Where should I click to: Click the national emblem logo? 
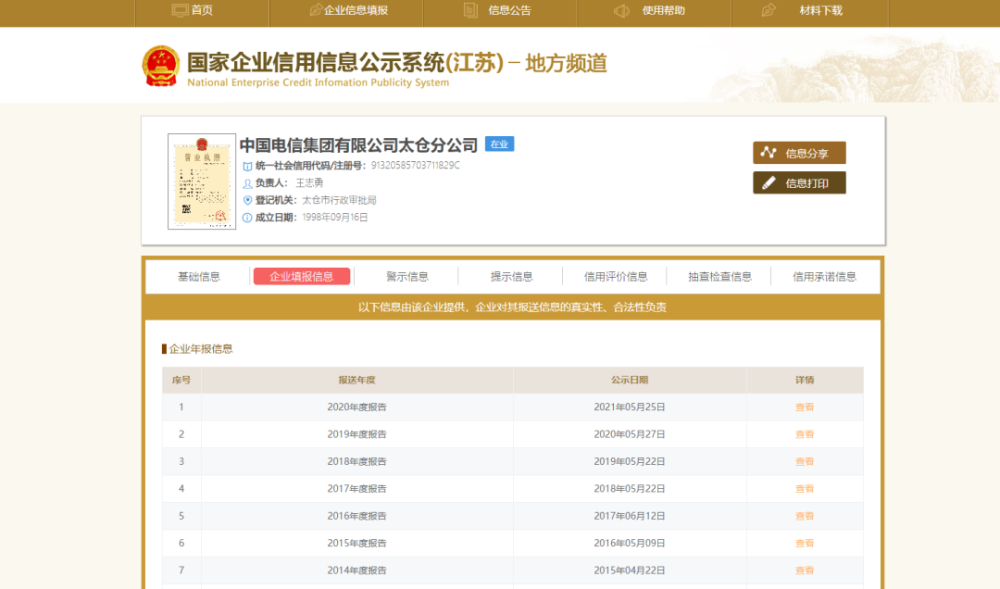[x=161, y=66]
